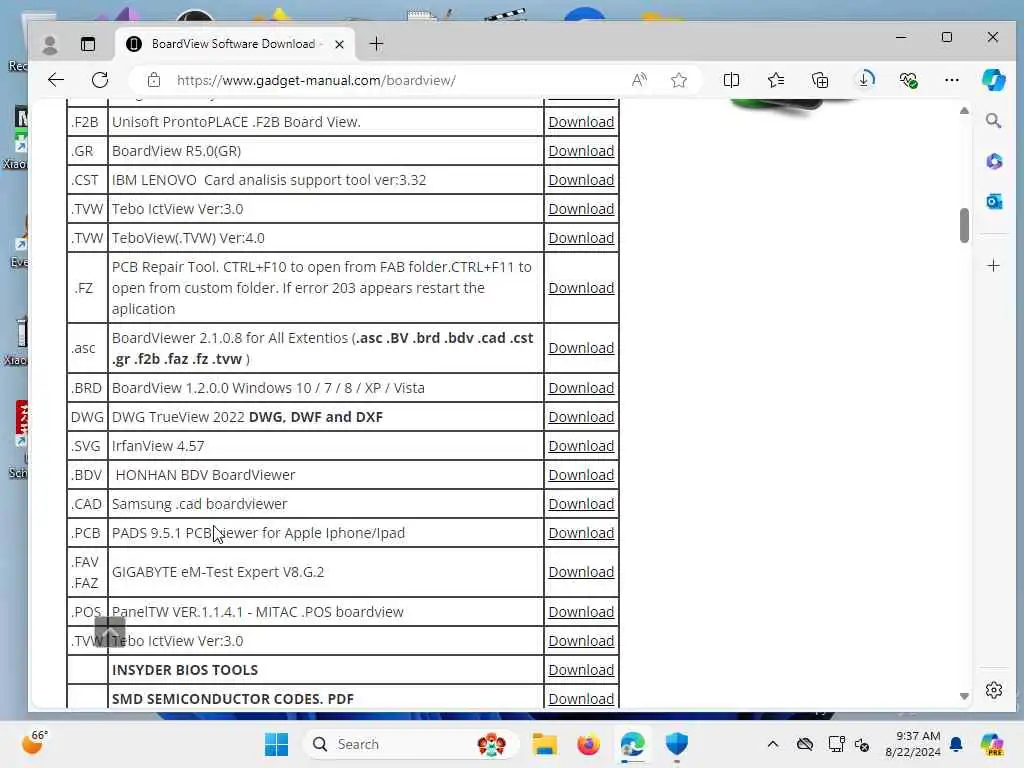Open Settings and more menu
1024x768 pixels.
tap(952, 80)
